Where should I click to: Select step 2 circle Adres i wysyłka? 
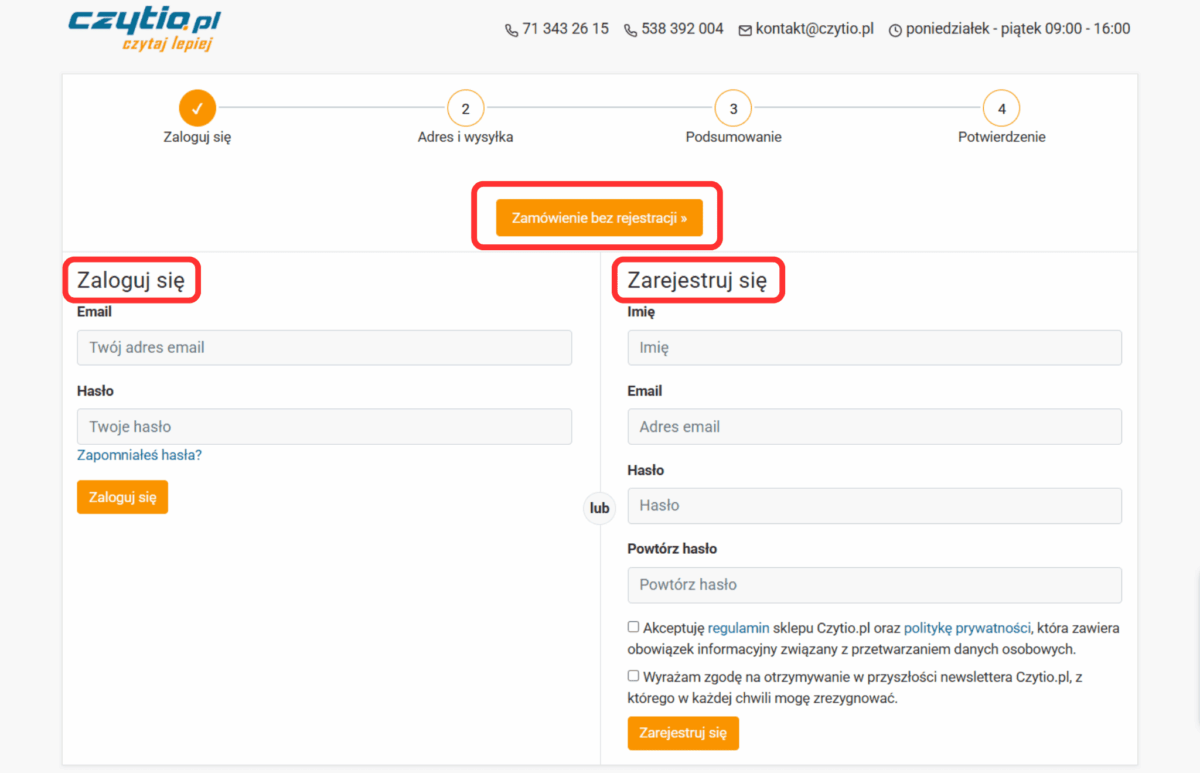(465, 108)
